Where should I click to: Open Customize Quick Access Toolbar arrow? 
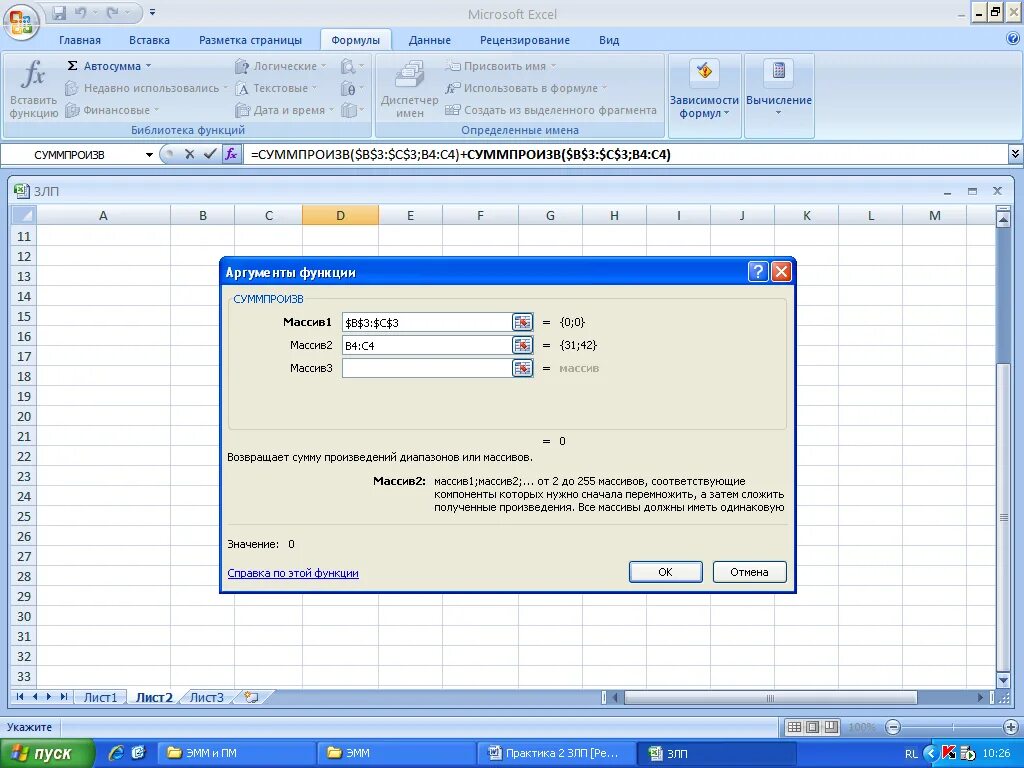pos(152,12)
